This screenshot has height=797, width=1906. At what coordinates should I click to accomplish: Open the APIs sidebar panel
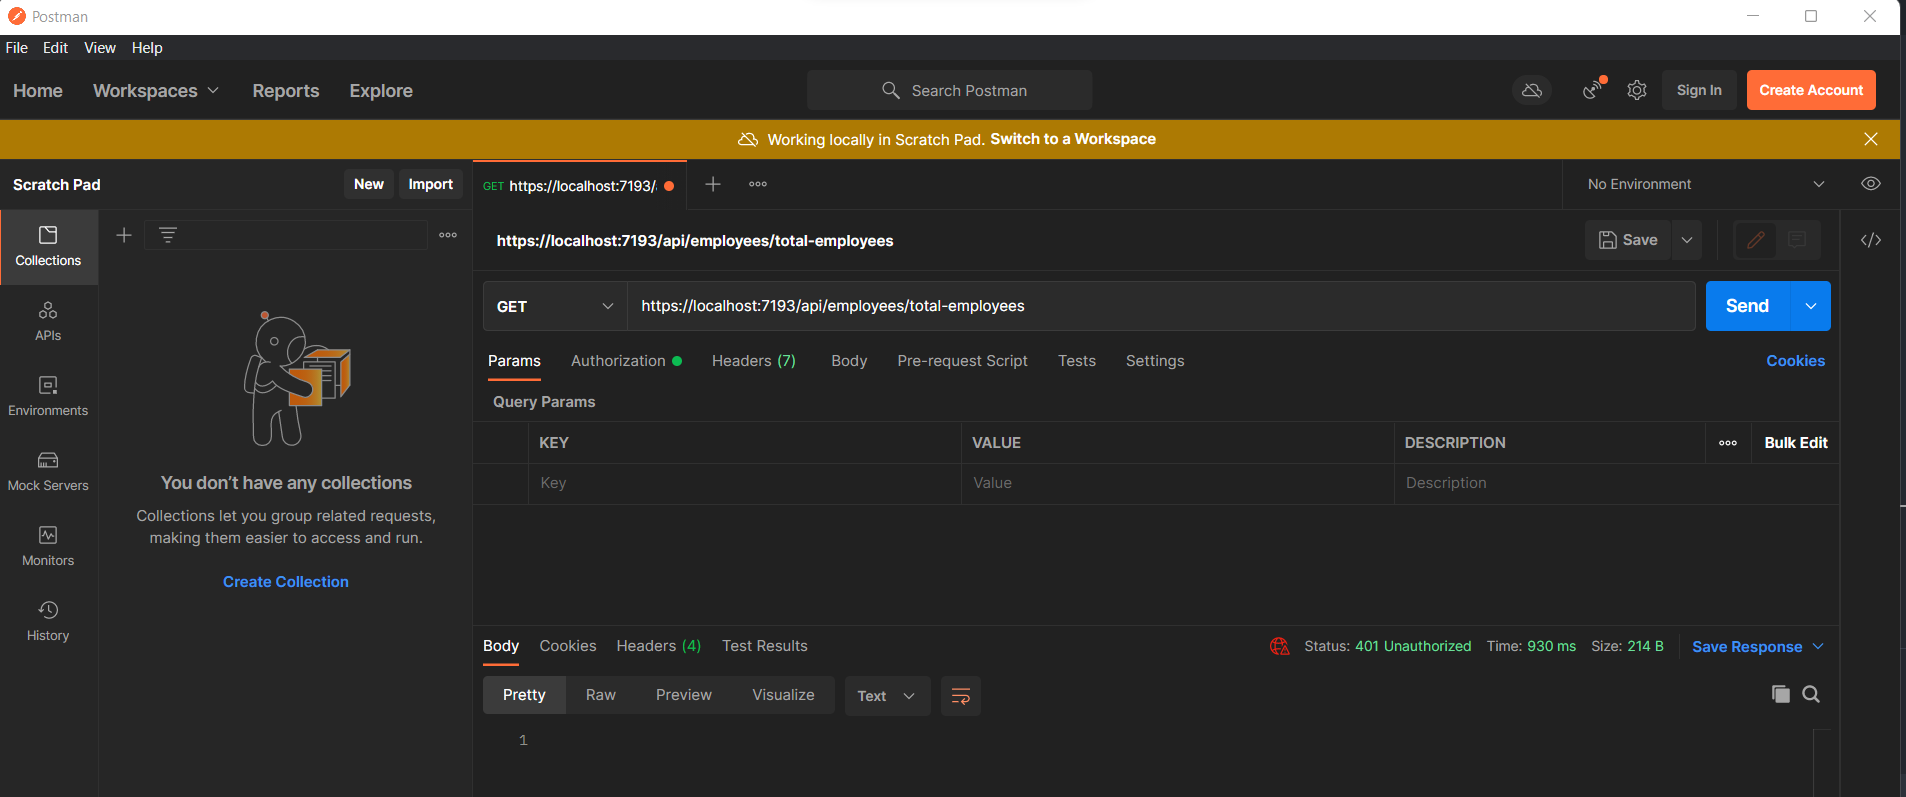[x=48, y=322]
